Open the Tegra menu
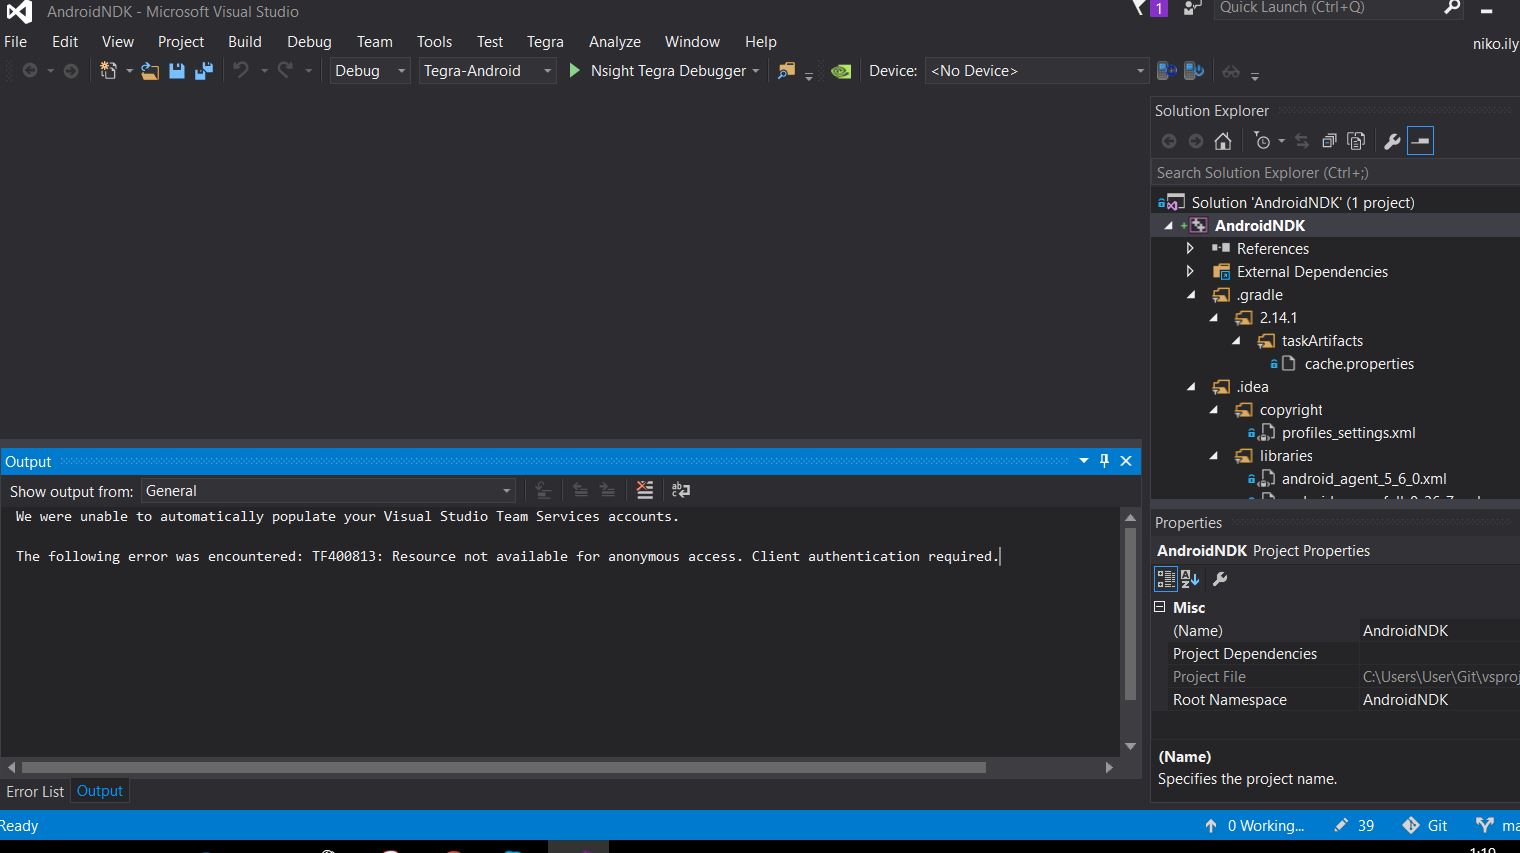 tap(545, 41)
